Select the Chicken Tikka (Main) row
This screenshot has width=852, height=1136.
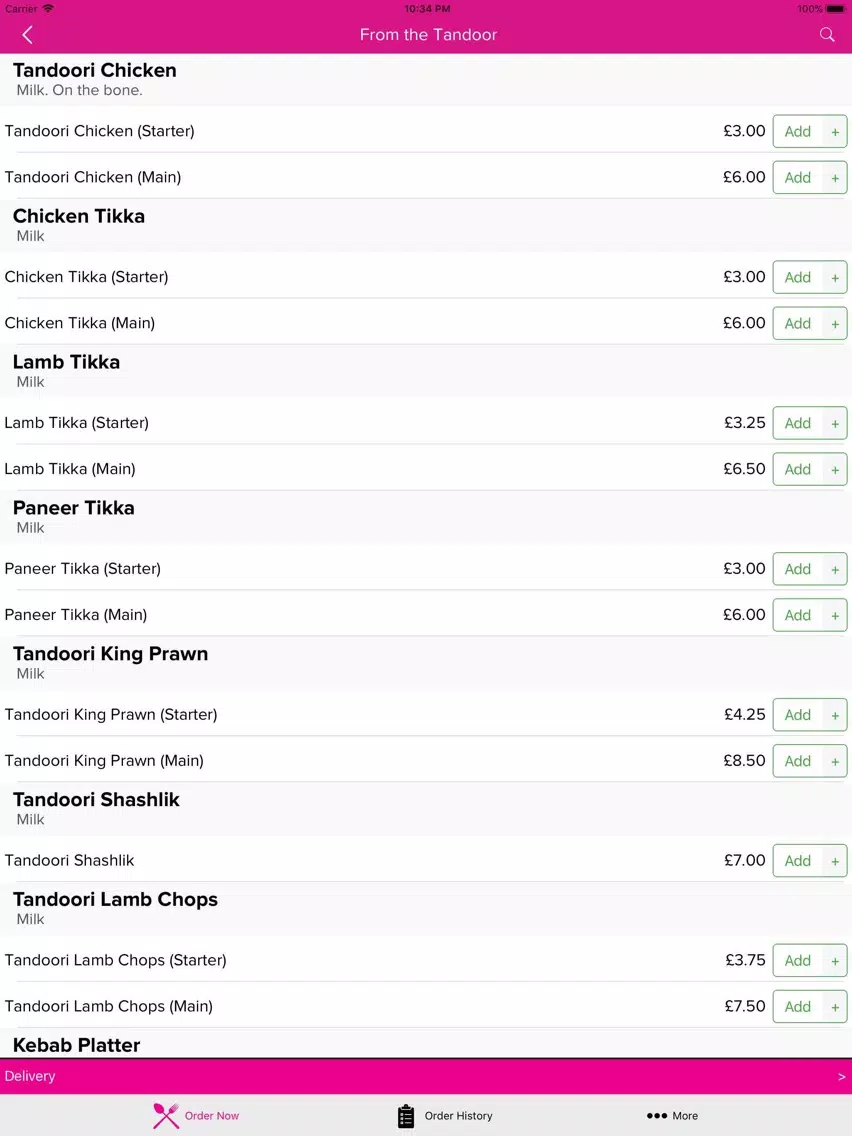tap(426, 323)
